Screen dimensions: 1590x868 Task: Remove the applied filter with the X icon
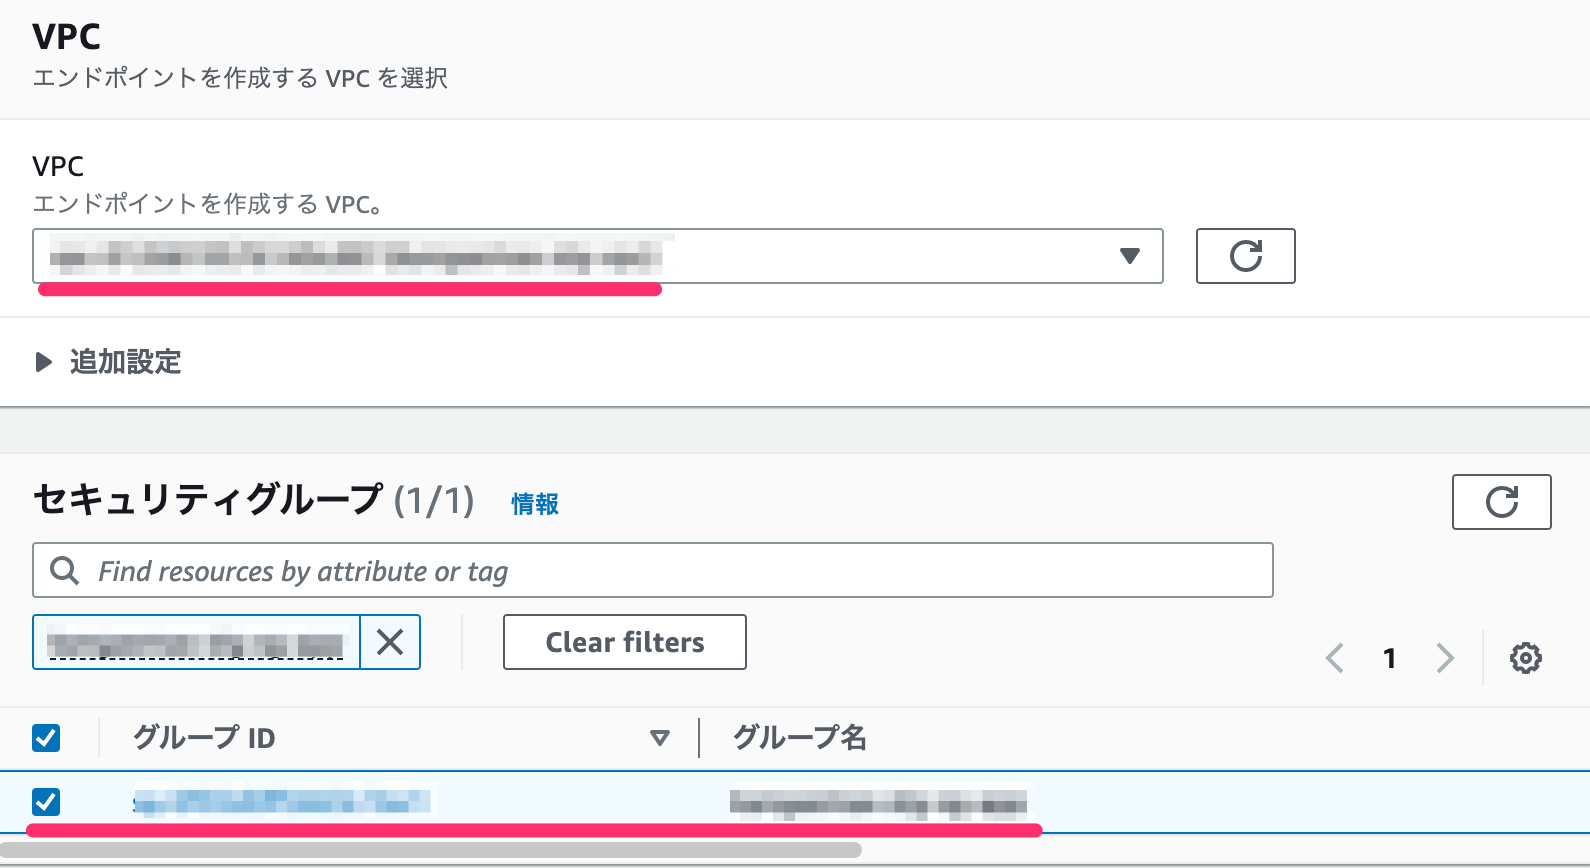[390, 642]
